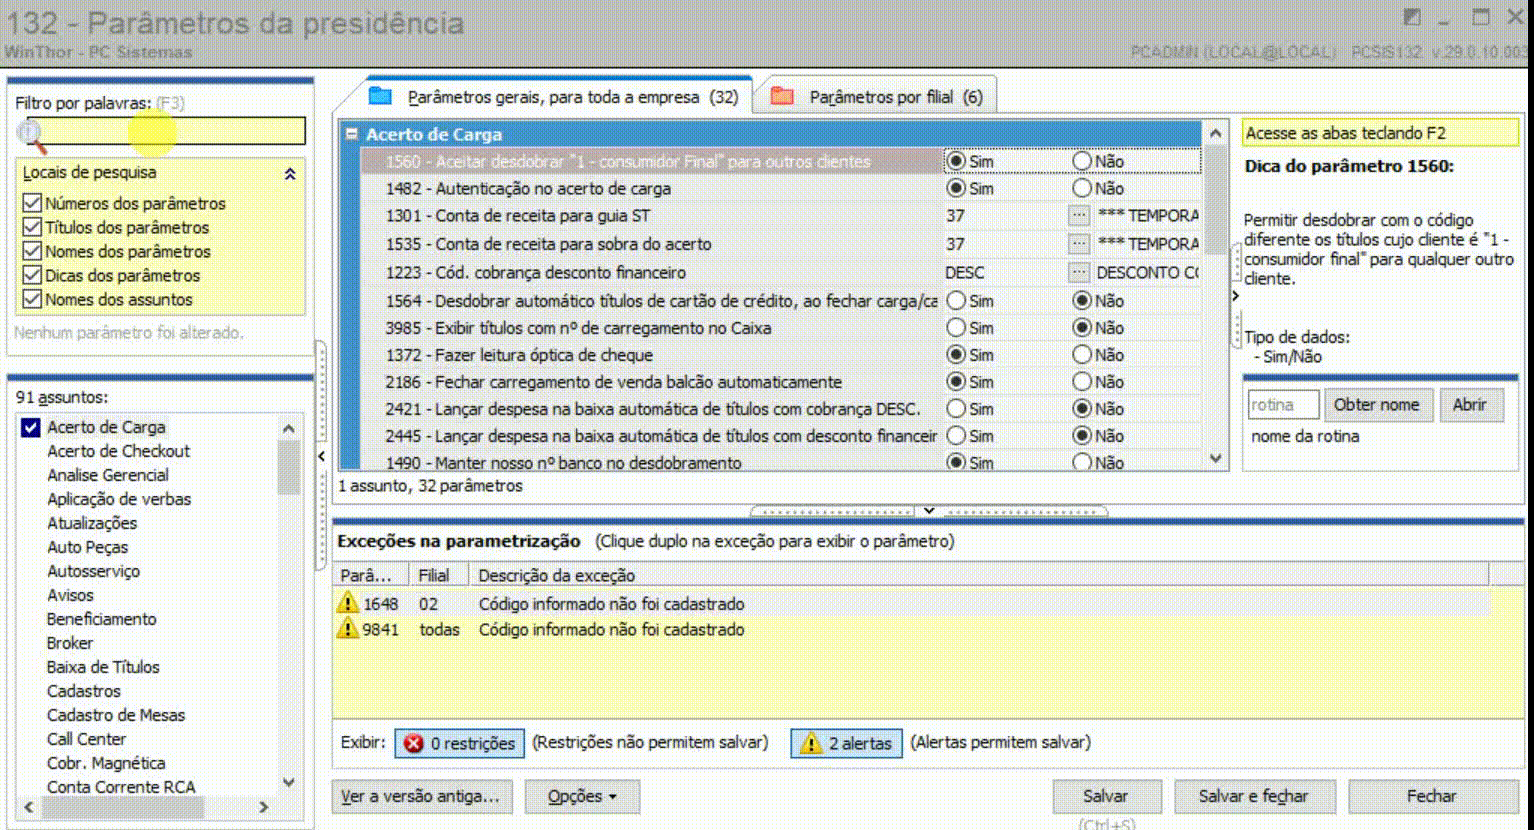Click subjects list scroll-left arrow
This screenshot has height=830, width=1534.
[28, 806]
